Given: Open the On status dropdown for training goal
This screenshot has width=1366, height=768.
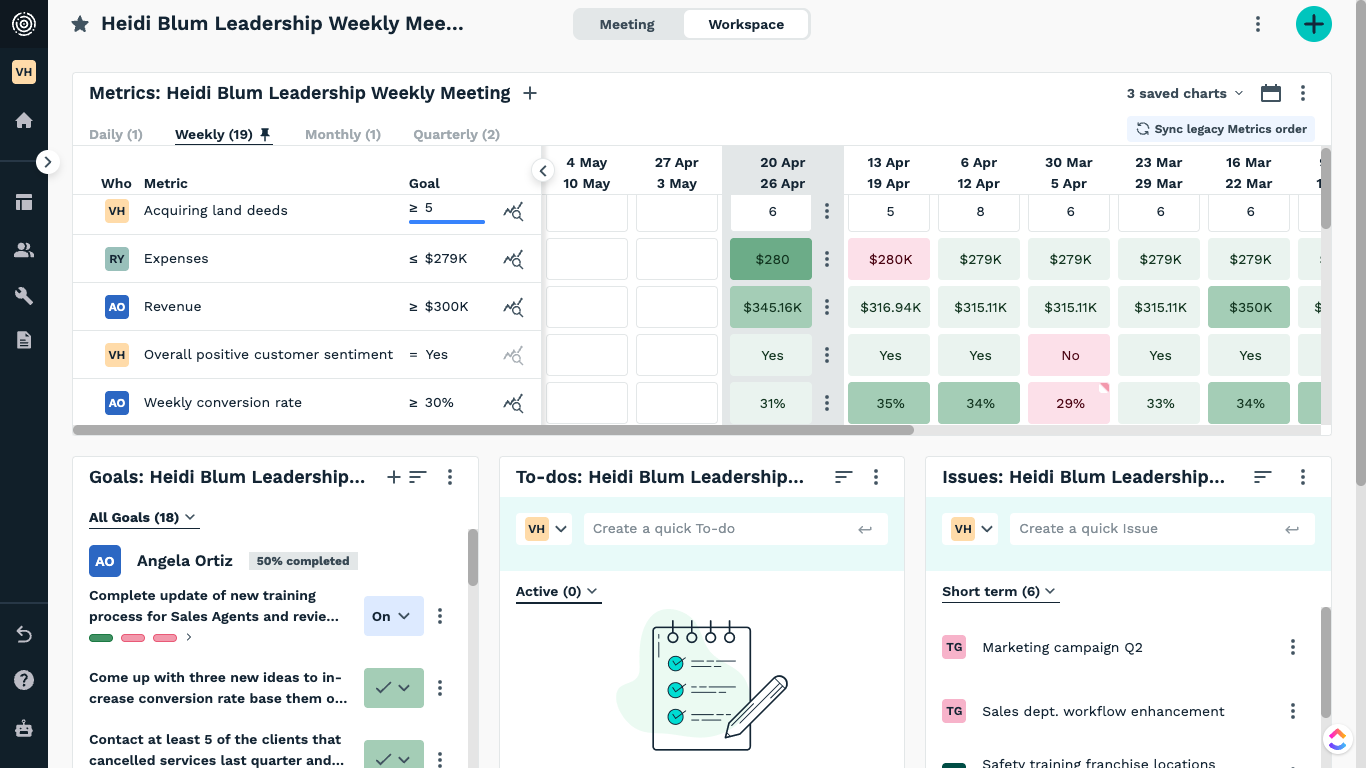Looking at the screenshot, I should pyautogui.click(x=394, y=616).
